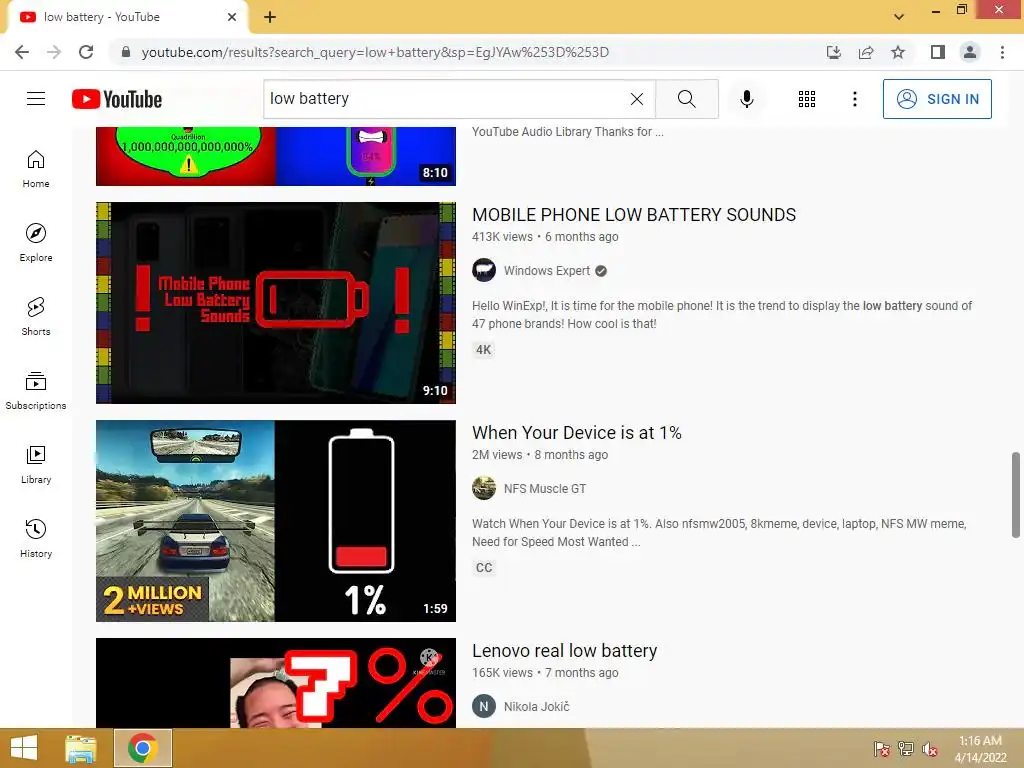Open Subscriptions in the sidebar
The height and width of the screenshot is (768, 1024).
click(36, 390)
